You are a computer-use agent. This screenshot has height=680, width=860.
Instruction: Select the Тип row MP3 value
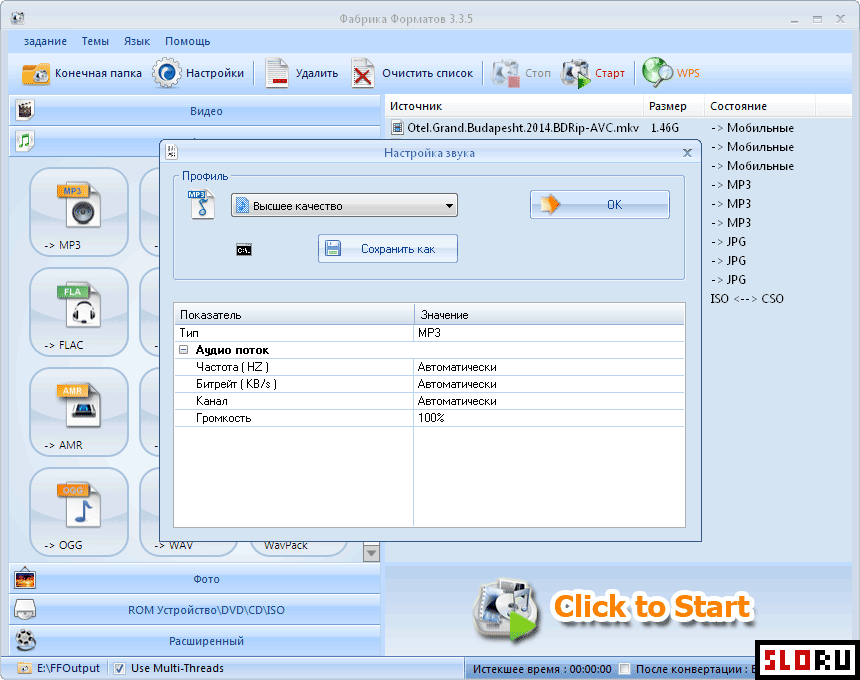click(x=549, y=333)
